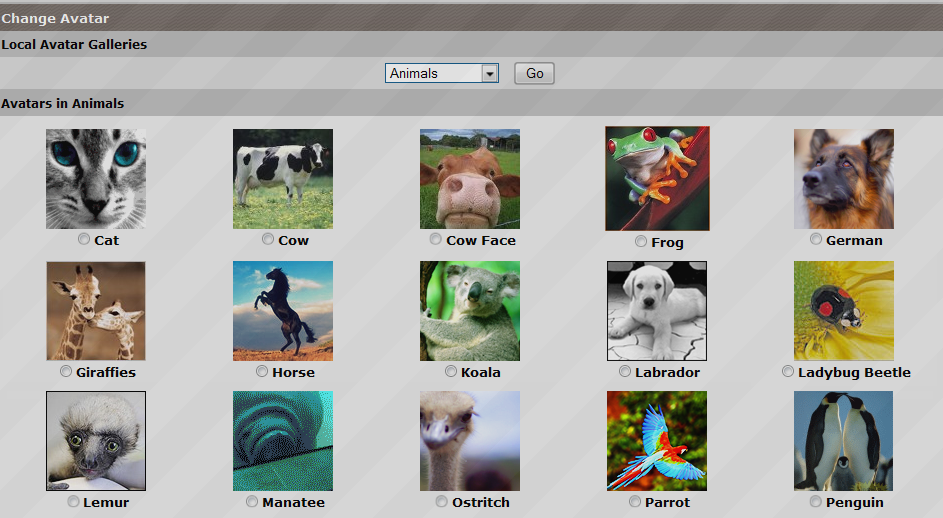
Task: Select the Cow Face radio button
Action: point(436,240)
